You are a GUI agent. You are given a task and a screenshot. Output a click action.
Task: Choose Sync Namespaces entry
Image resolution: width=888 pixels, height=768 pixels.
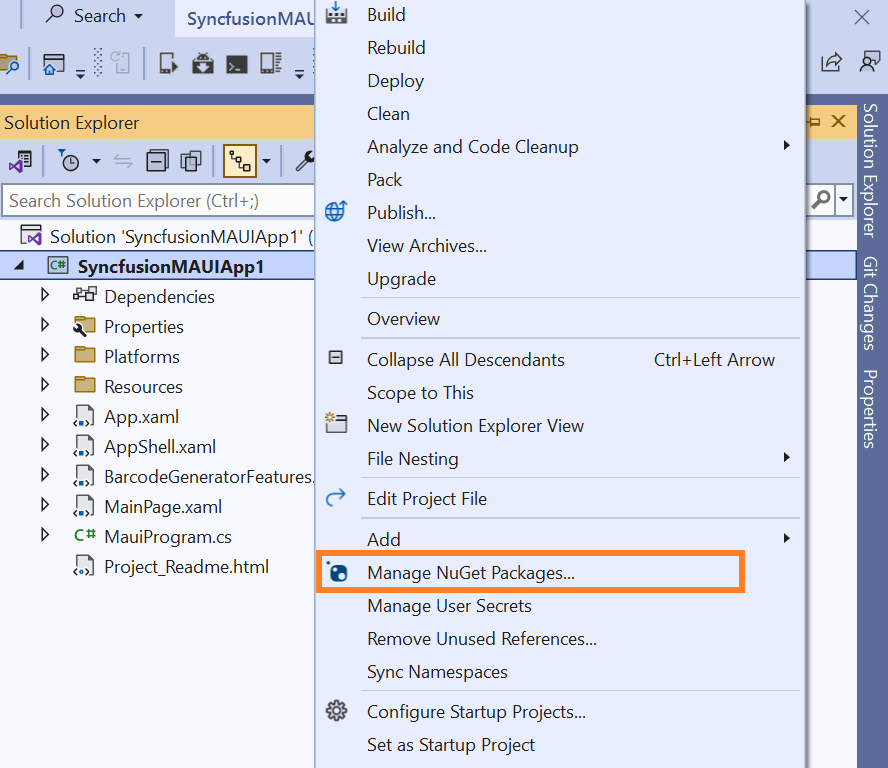[560, 672]
